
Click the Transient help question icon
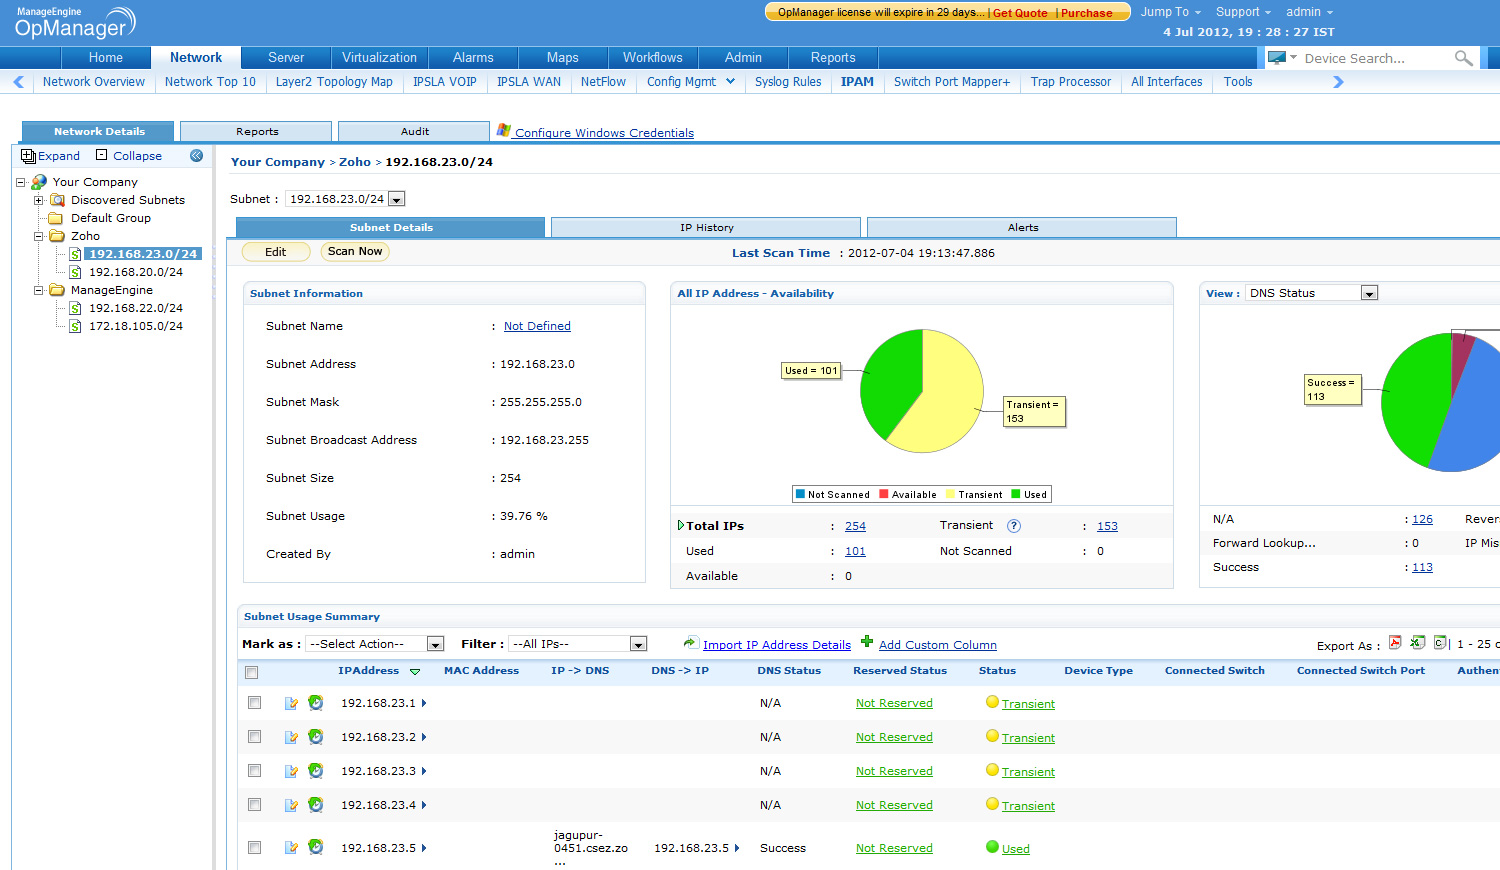click(1014, 526)
